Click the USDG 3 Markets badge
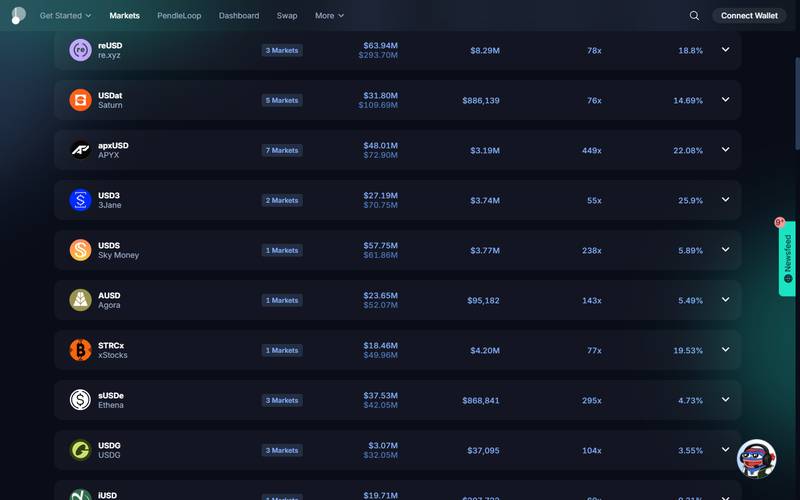800x500 pixels. click(x=282, y=451)
